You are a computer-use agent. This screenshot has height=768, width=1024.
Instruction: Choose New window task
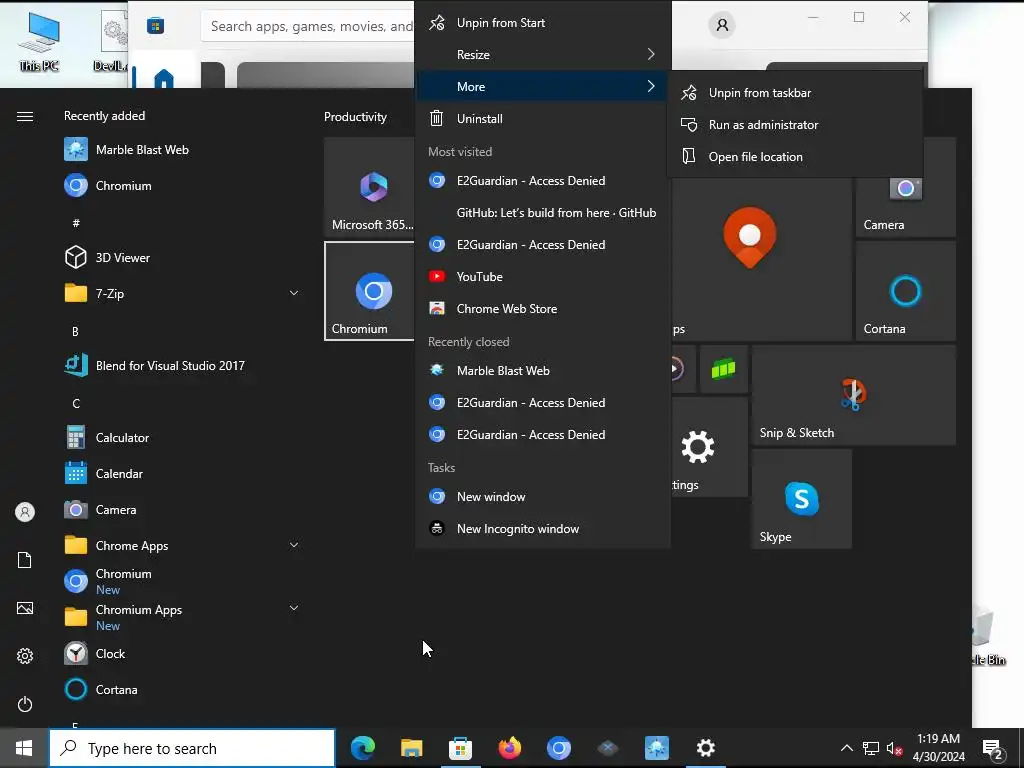pos(543,497)
